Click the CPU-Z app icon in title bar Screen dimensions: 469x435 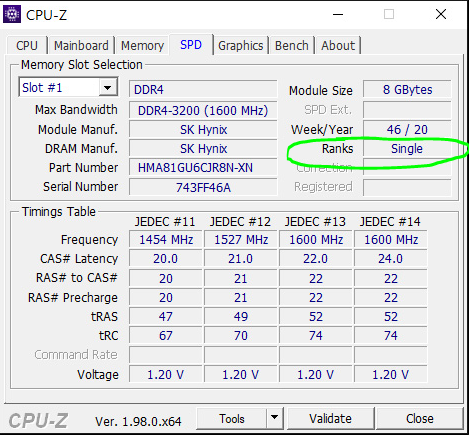pyautogui.click(x=12, y=14)
